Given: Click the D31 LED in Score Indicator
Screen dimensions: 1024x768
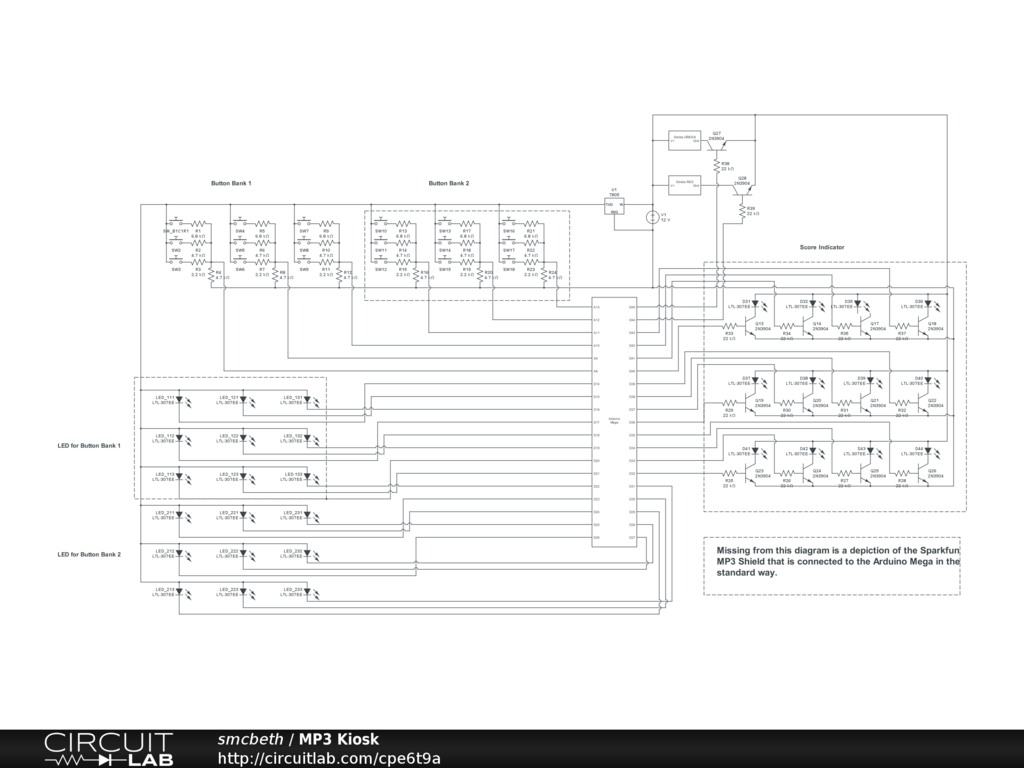Looking at the screenshot, I should 755,304.
